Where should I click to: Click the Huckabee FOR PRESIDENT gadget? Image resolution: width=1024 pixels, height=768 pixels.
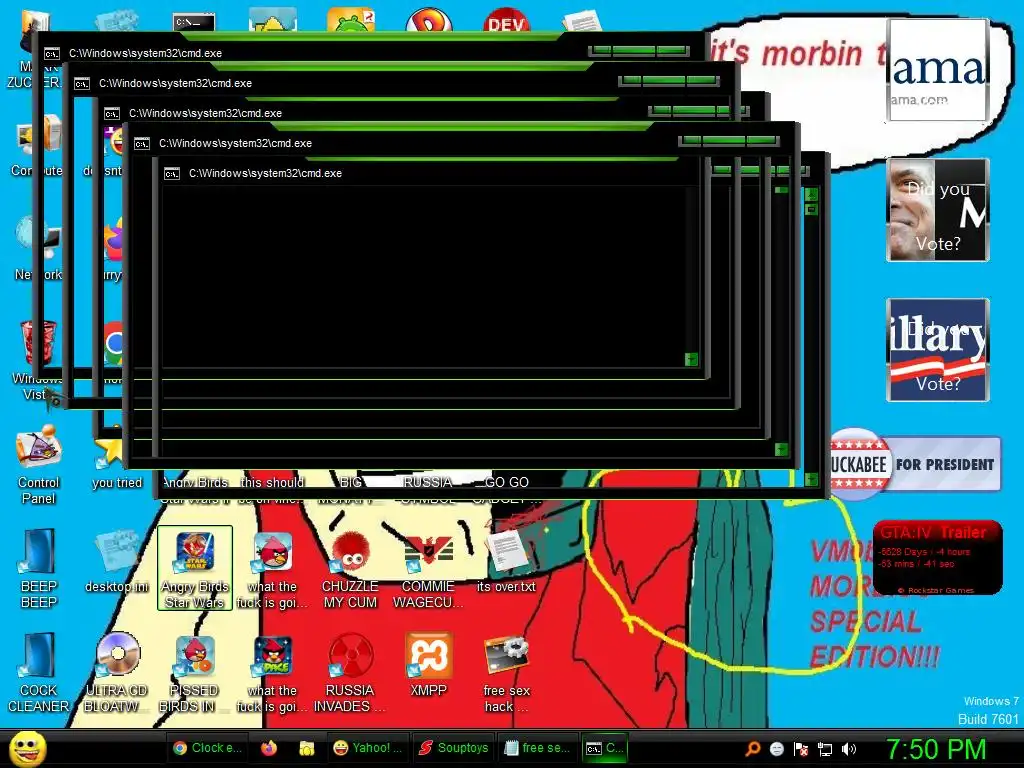tap(915, 464)
